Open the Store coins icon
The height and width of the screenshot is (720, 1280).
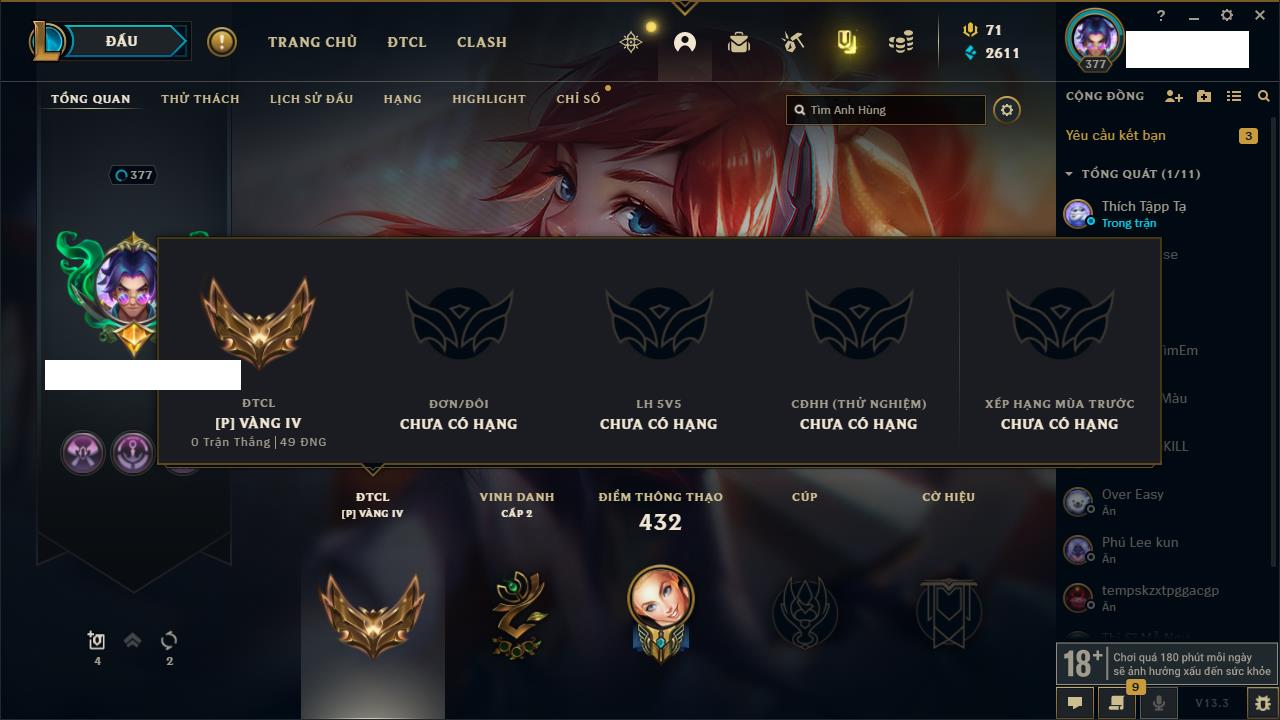(901, 42)
